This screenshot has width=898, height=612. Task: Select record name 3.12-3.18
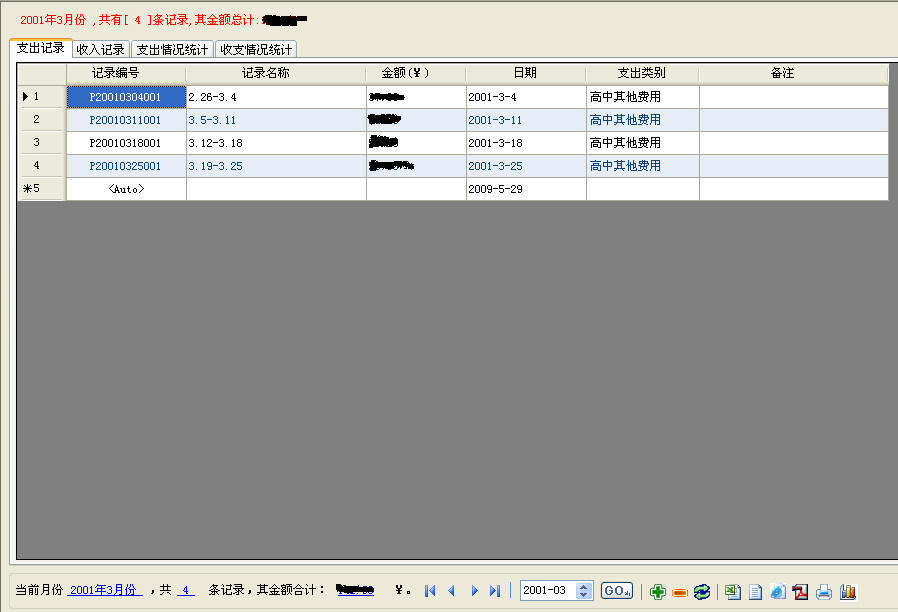[276, 143]
